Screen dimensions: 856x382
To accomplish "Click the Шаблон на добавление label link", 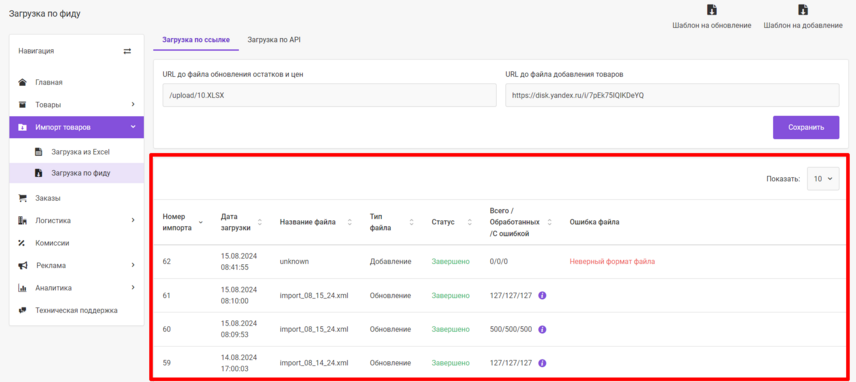I will tap(802, 25).
